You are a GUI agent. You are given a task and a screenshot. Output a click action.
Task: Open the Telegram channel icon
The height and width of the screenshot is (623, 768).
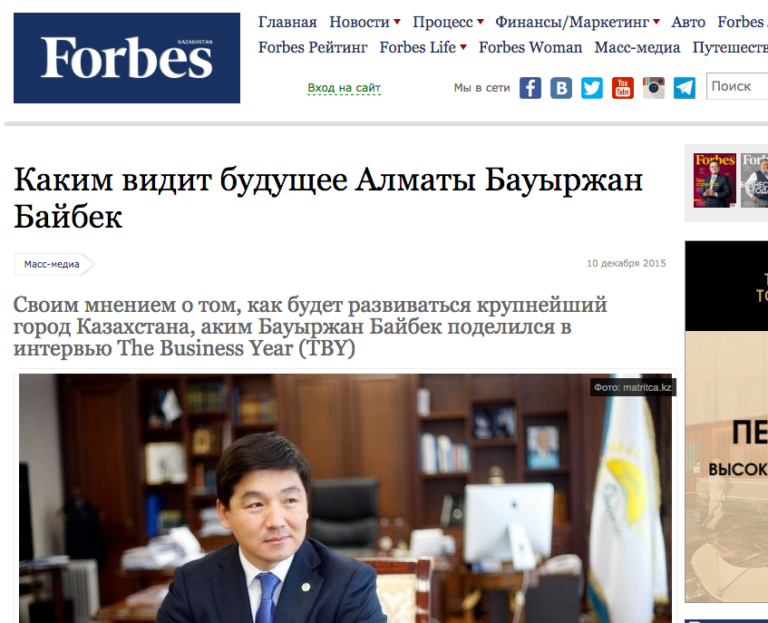[x=684, y=88]
